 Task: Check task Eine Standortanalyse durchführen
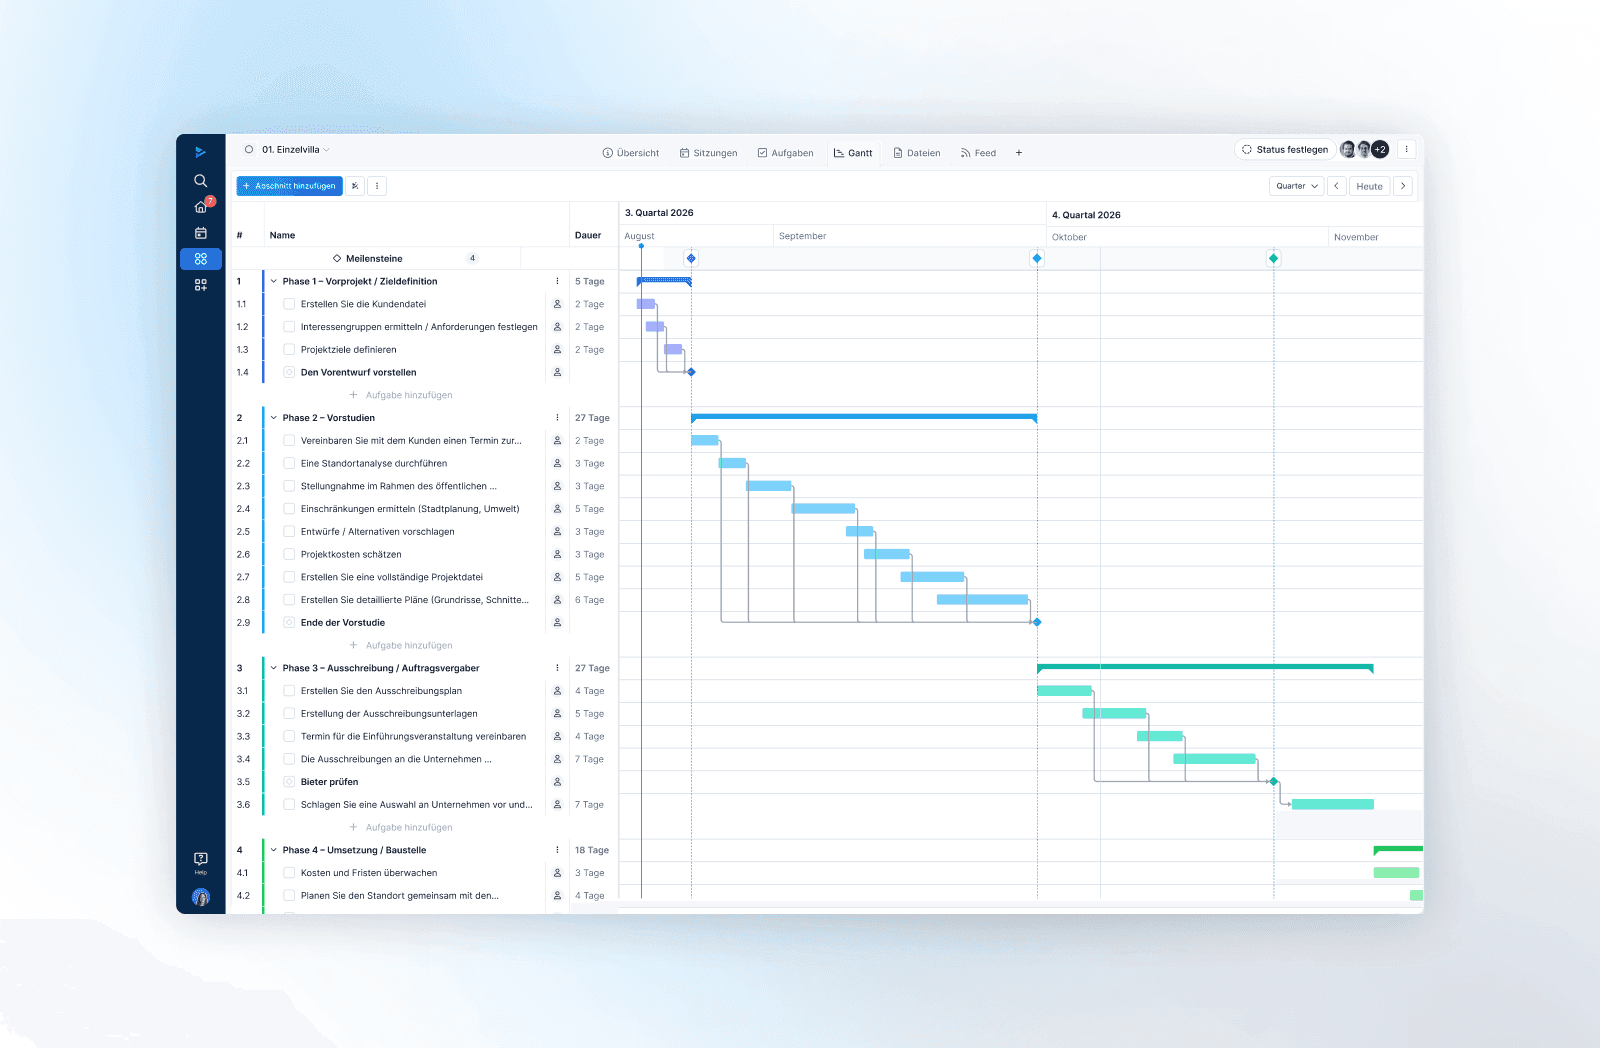click(289, 463)
